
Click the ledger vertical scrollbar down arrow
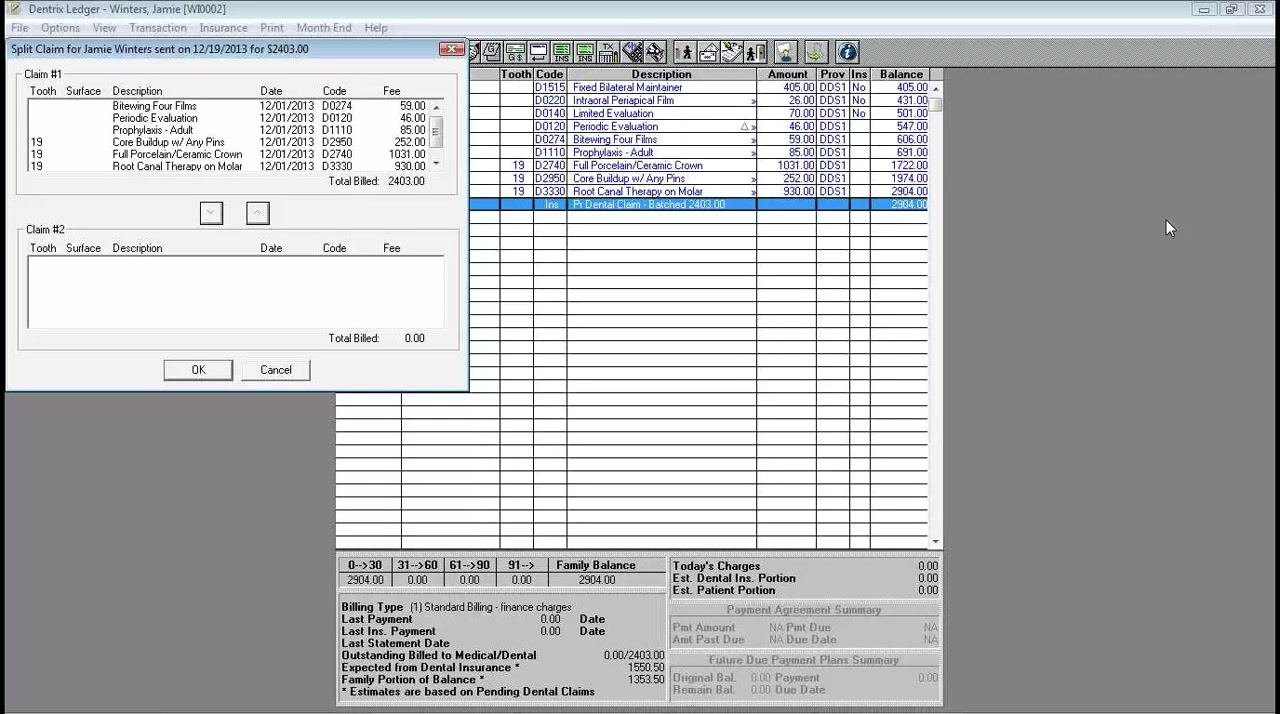coord(936,541)
